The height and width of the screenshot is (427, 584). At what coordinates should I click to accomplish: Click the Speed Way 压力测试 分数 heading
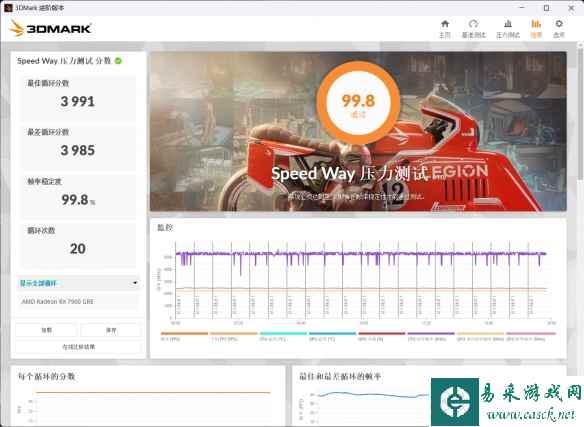(64, 61)
